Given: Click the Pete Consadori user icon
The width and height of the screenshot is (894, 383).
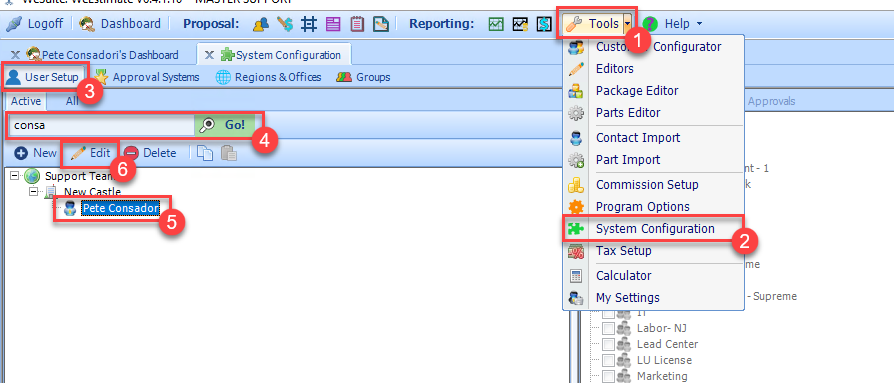Looking at the screenshot, I should 70,209.
